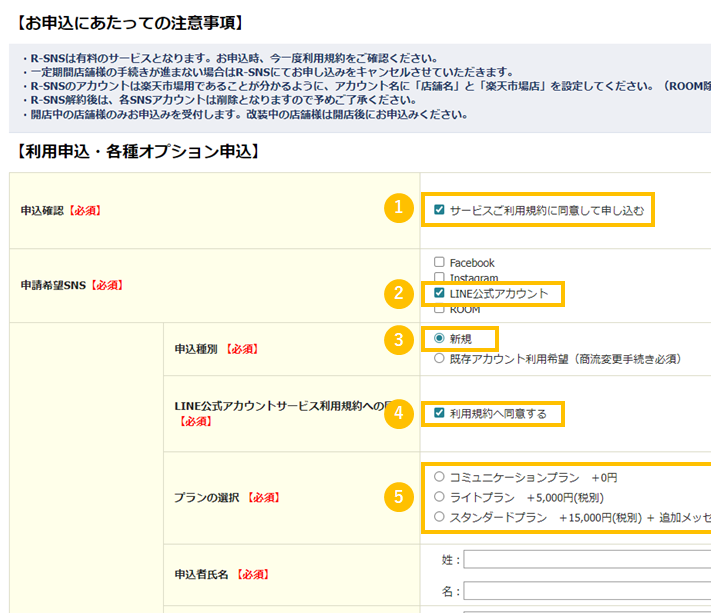
Task: Check the Facebook SNS checkbox
Action: (x=439, y=263)
